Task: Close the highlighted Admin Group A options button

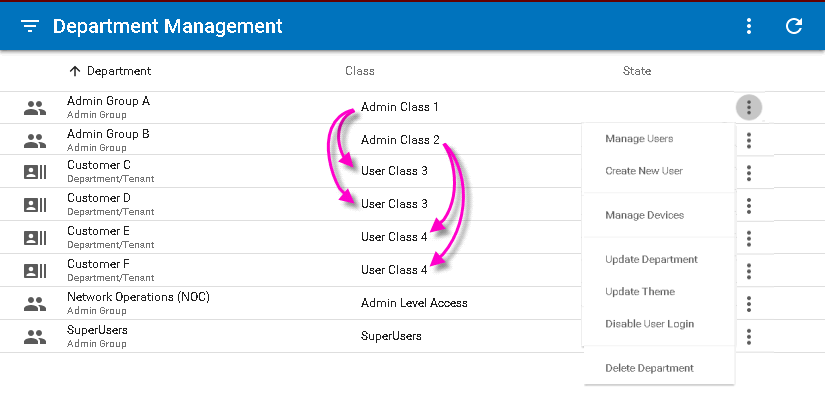Action: click(749, 108)
